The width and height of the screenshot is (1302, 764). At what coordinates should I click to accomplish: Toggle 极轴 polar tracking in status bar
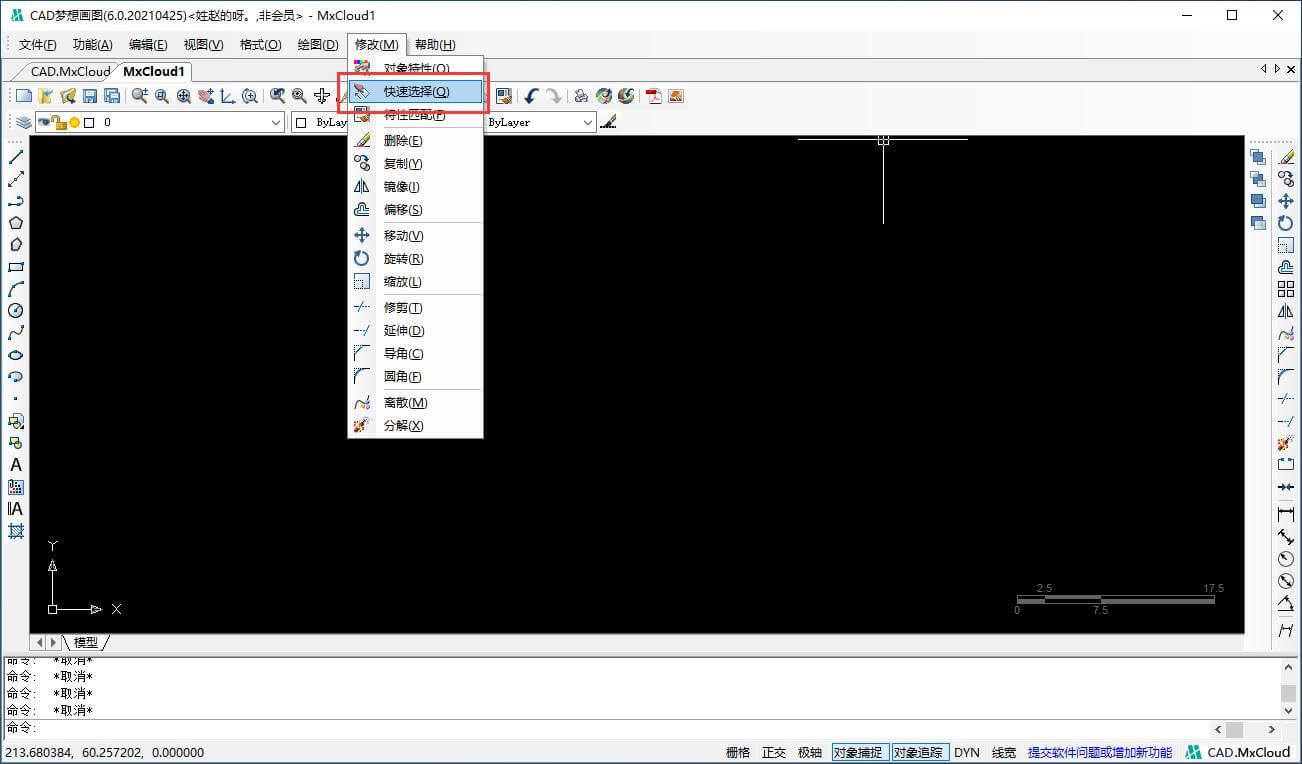coord(810,753)
